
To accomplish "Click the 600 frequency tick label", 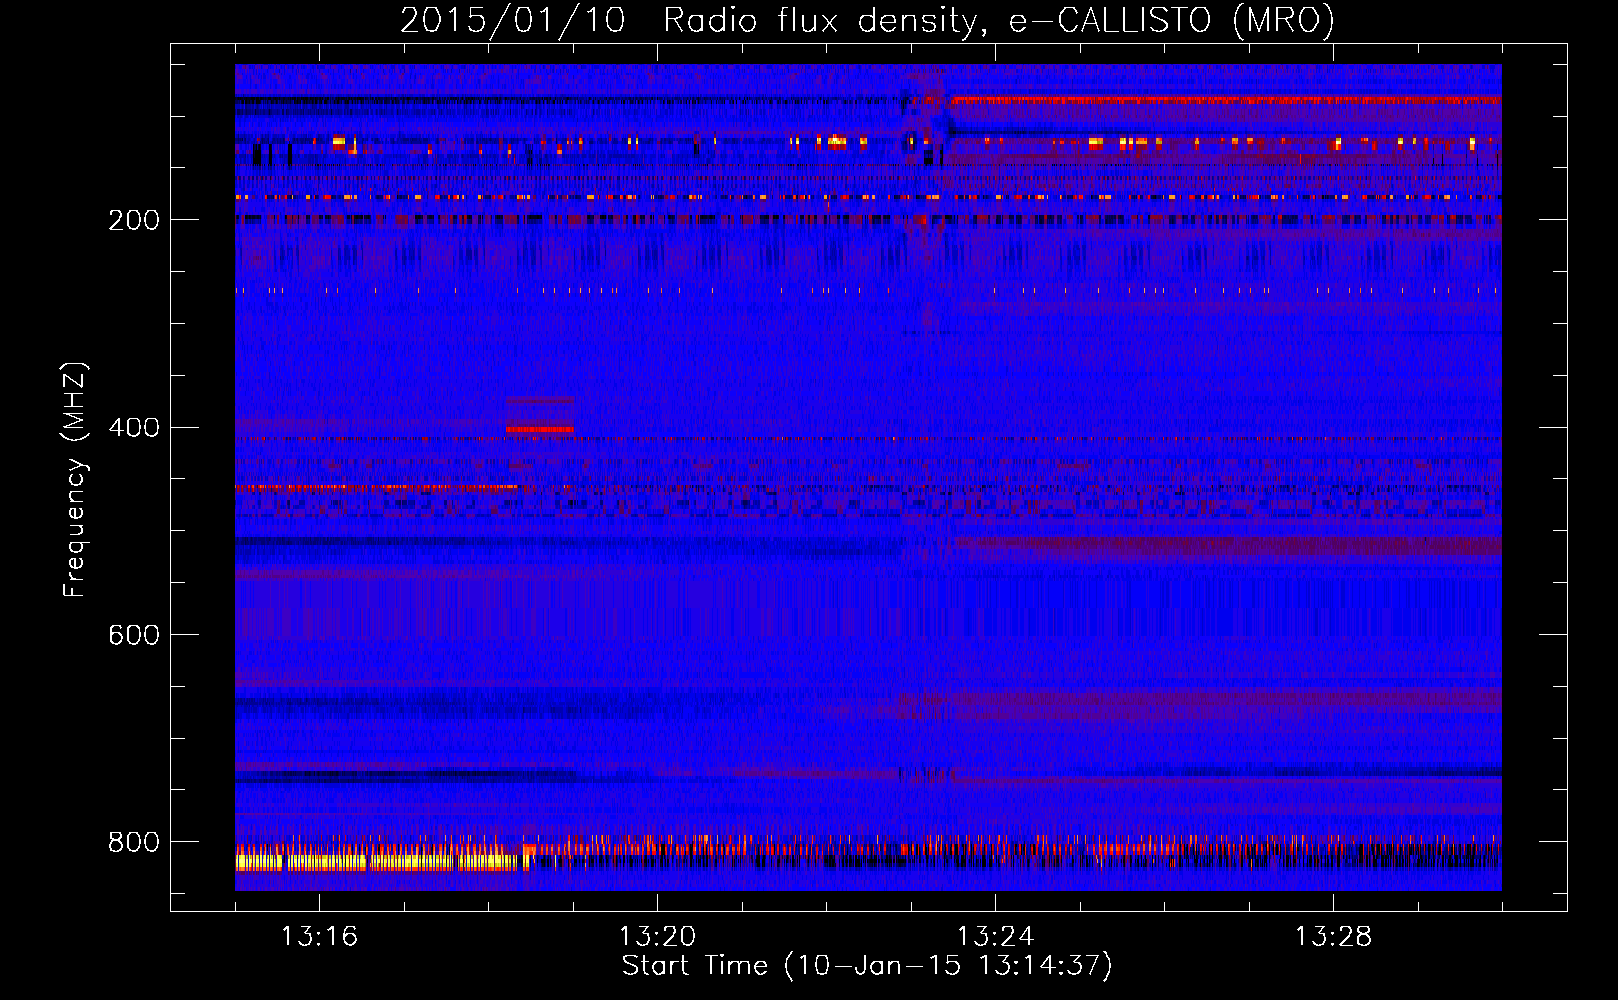I will pyautogui.click(x=134, y=636).
